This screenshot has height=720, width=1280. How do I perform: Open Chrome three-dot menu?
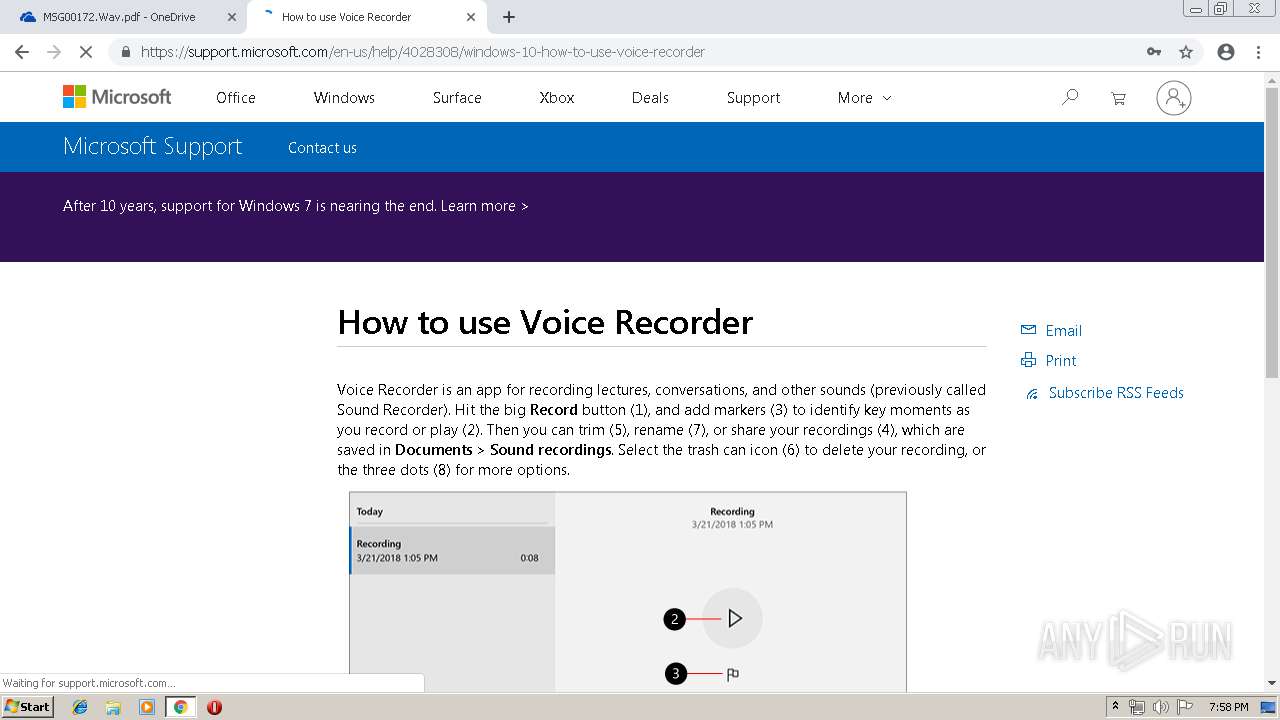click(1259, 52)
